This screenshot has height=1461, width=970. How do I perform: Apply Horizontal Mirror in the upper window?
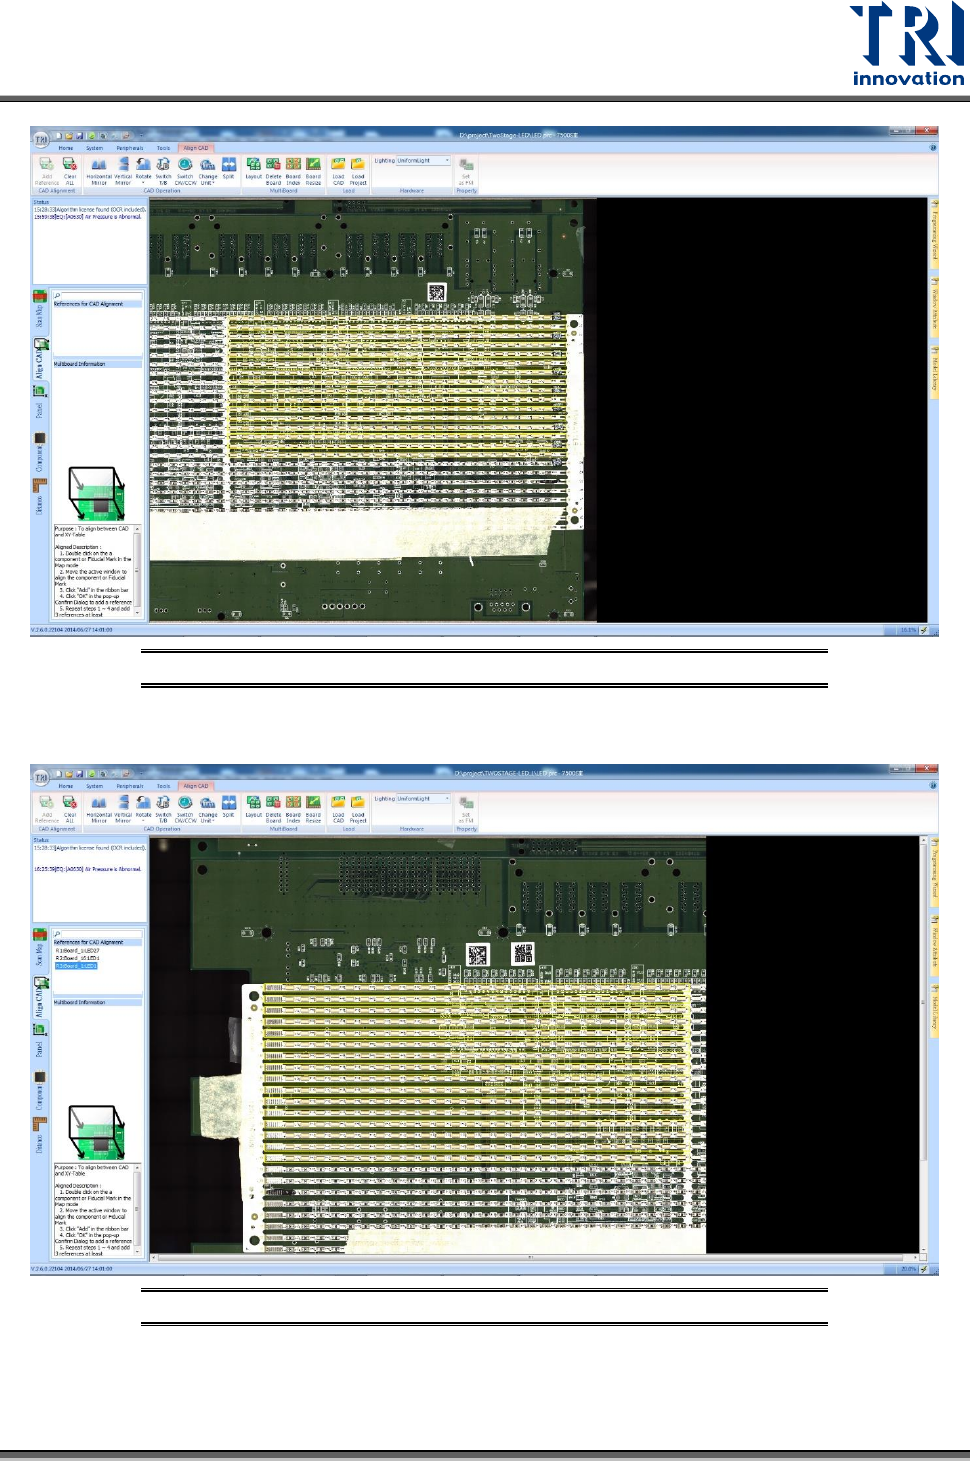point(99,170)
